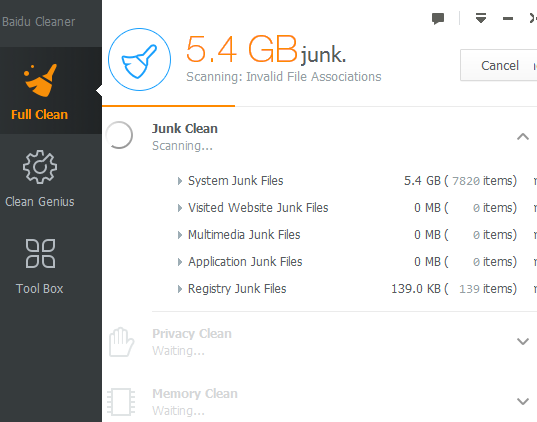Open the title bar dropdown menu icon
Viewport: 537px width, 422px height.
[x=481, y=18]
